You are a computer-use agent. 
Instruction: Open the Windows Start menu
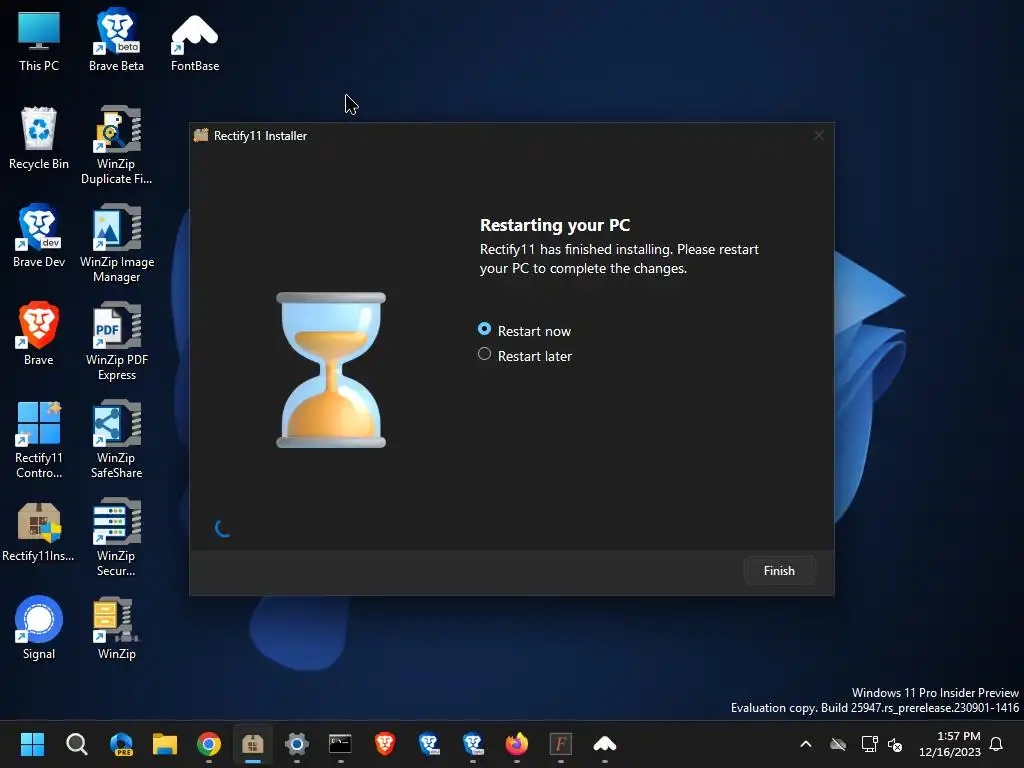tap(32, 744)
